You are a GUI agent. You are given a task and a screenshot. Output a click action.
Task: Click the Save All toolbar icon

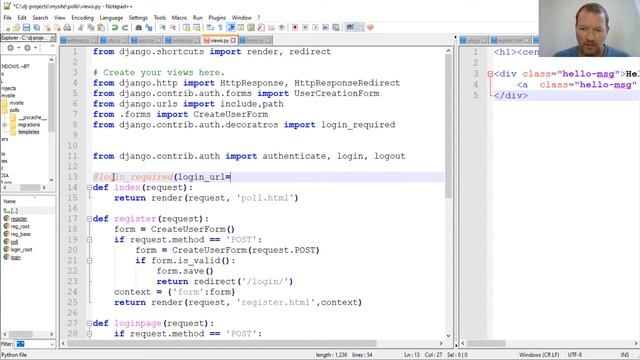click(37, 27)
